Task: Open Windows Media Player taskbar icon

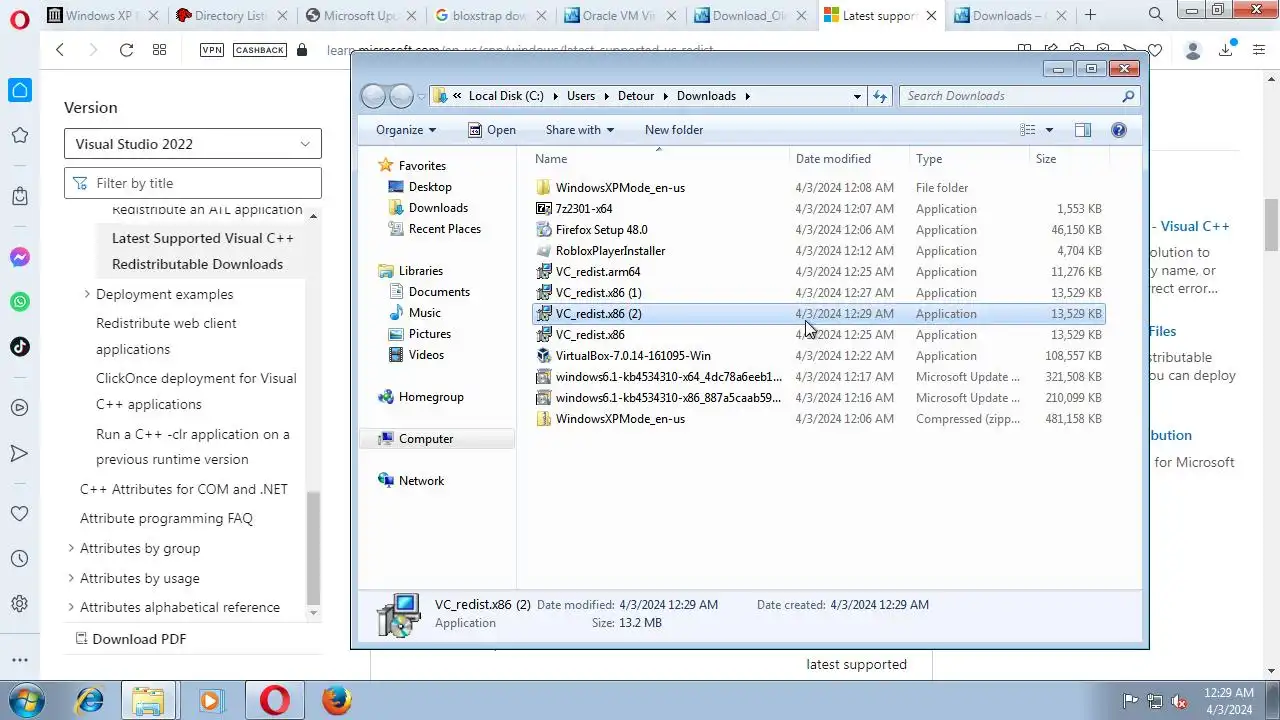Action: point(210,700)
